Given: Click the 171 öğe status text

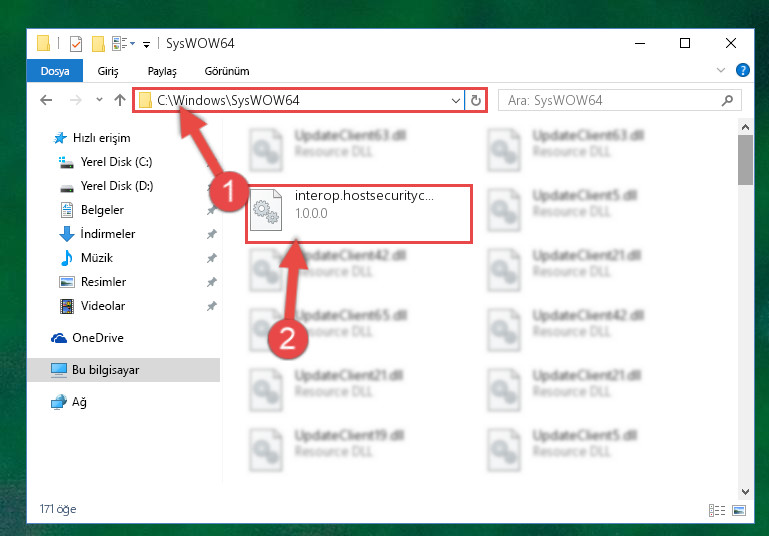Looking at the screenshot, I should [58, 509].
